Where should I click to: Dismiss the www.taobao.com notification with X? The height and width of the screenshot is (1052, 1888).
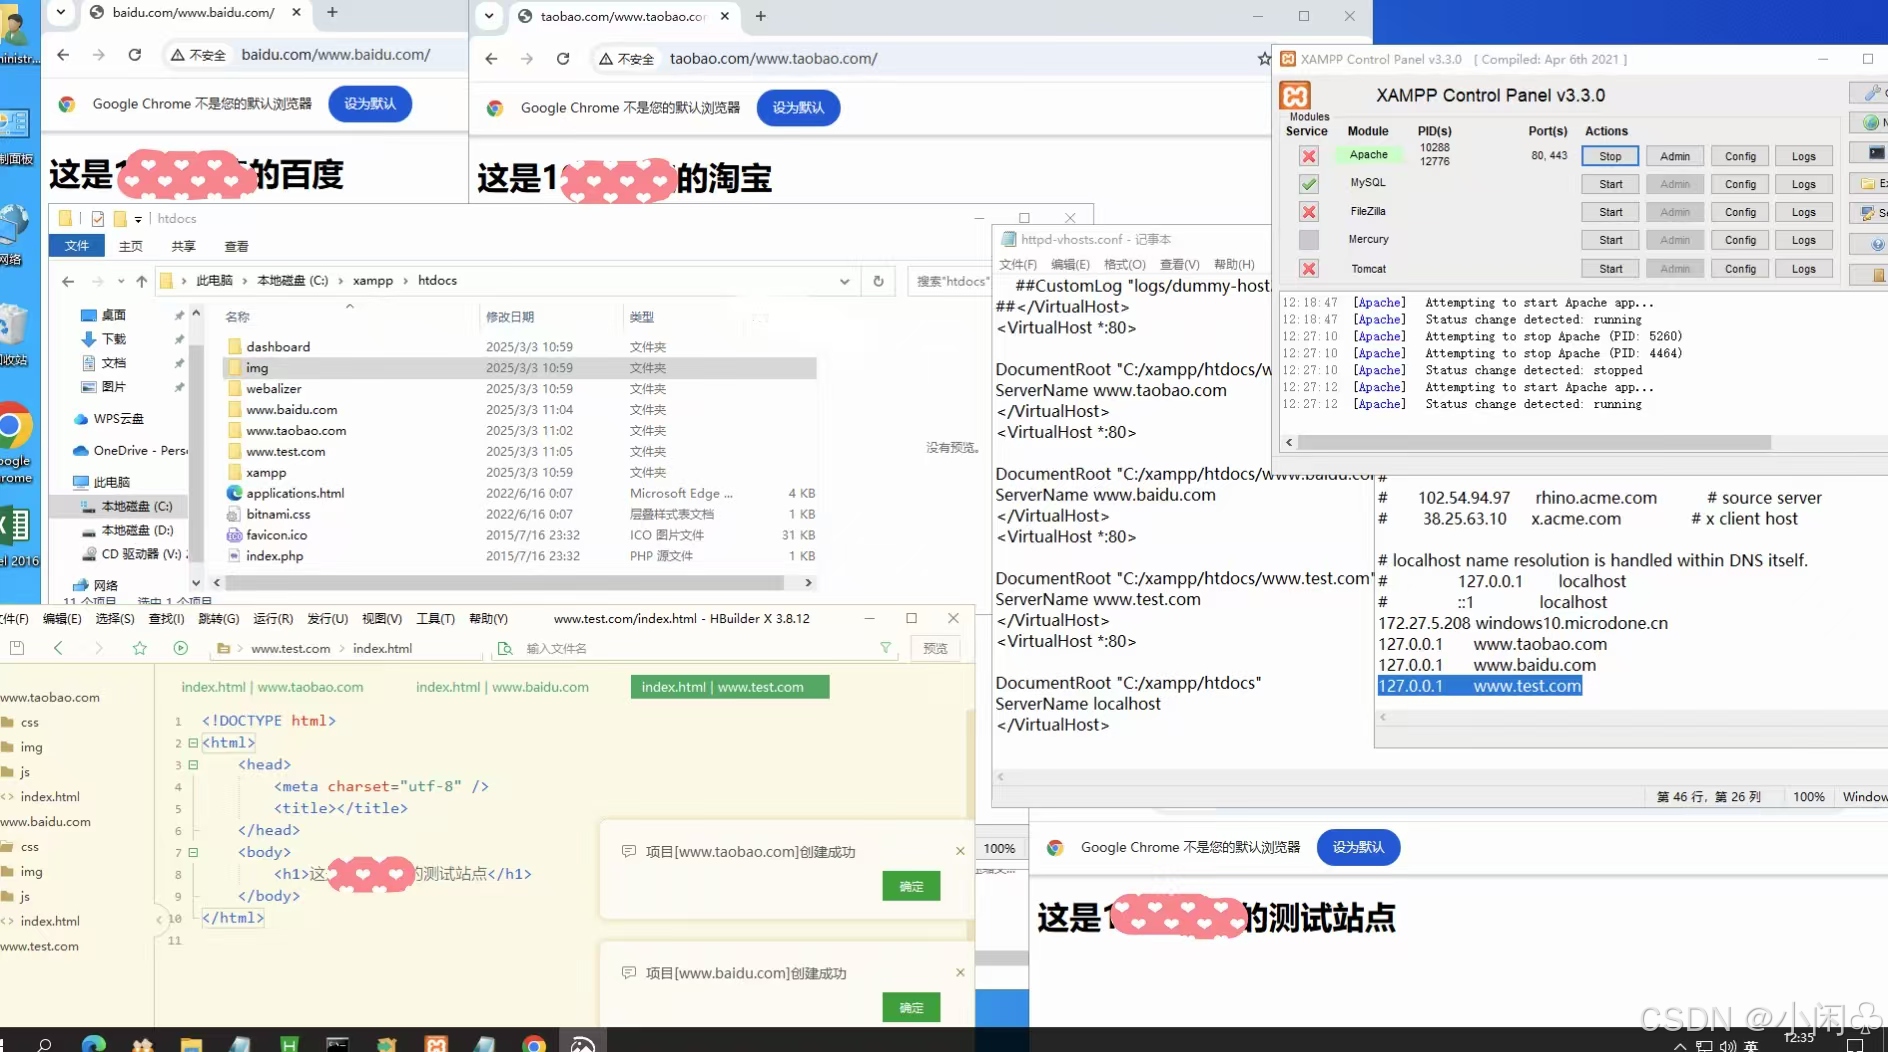coord(960,851)
